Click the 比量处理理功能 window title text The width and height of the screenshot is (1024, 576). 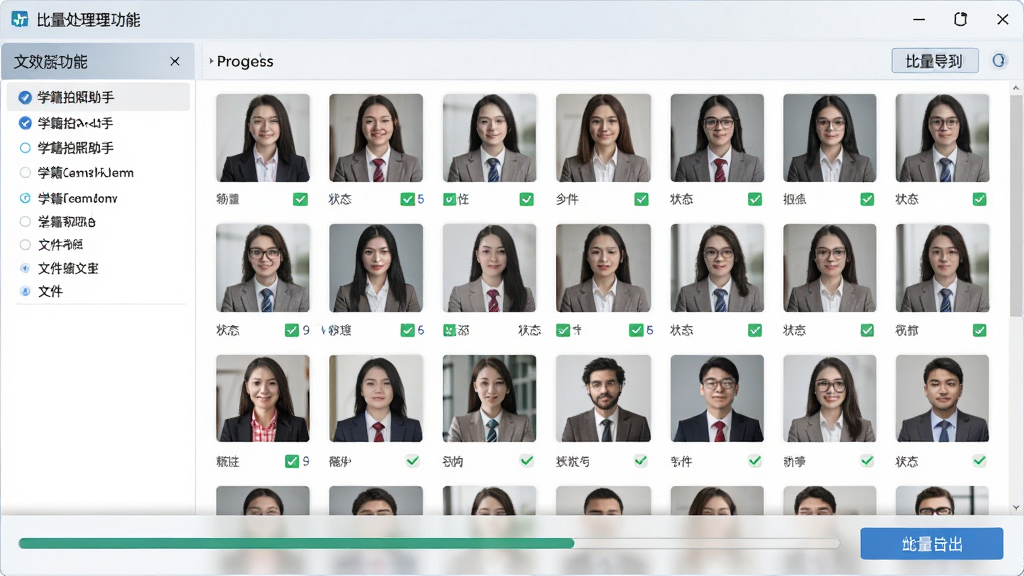[88, 20]
